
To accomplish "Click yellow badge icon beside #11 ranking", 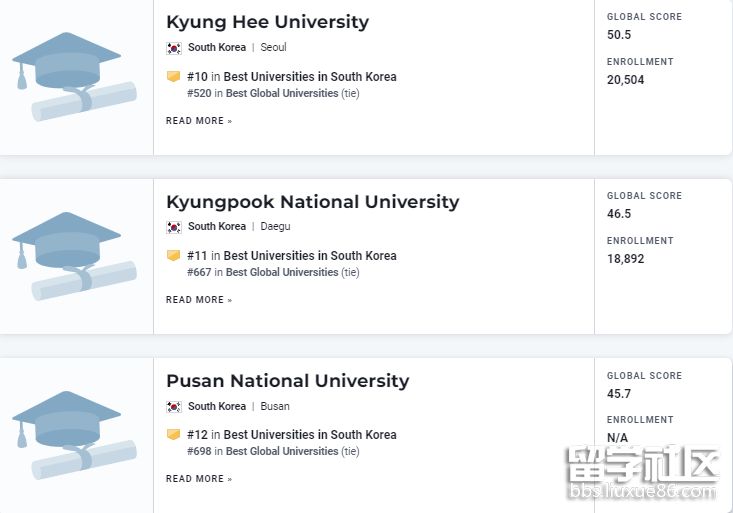I will (x=174, y=255).
